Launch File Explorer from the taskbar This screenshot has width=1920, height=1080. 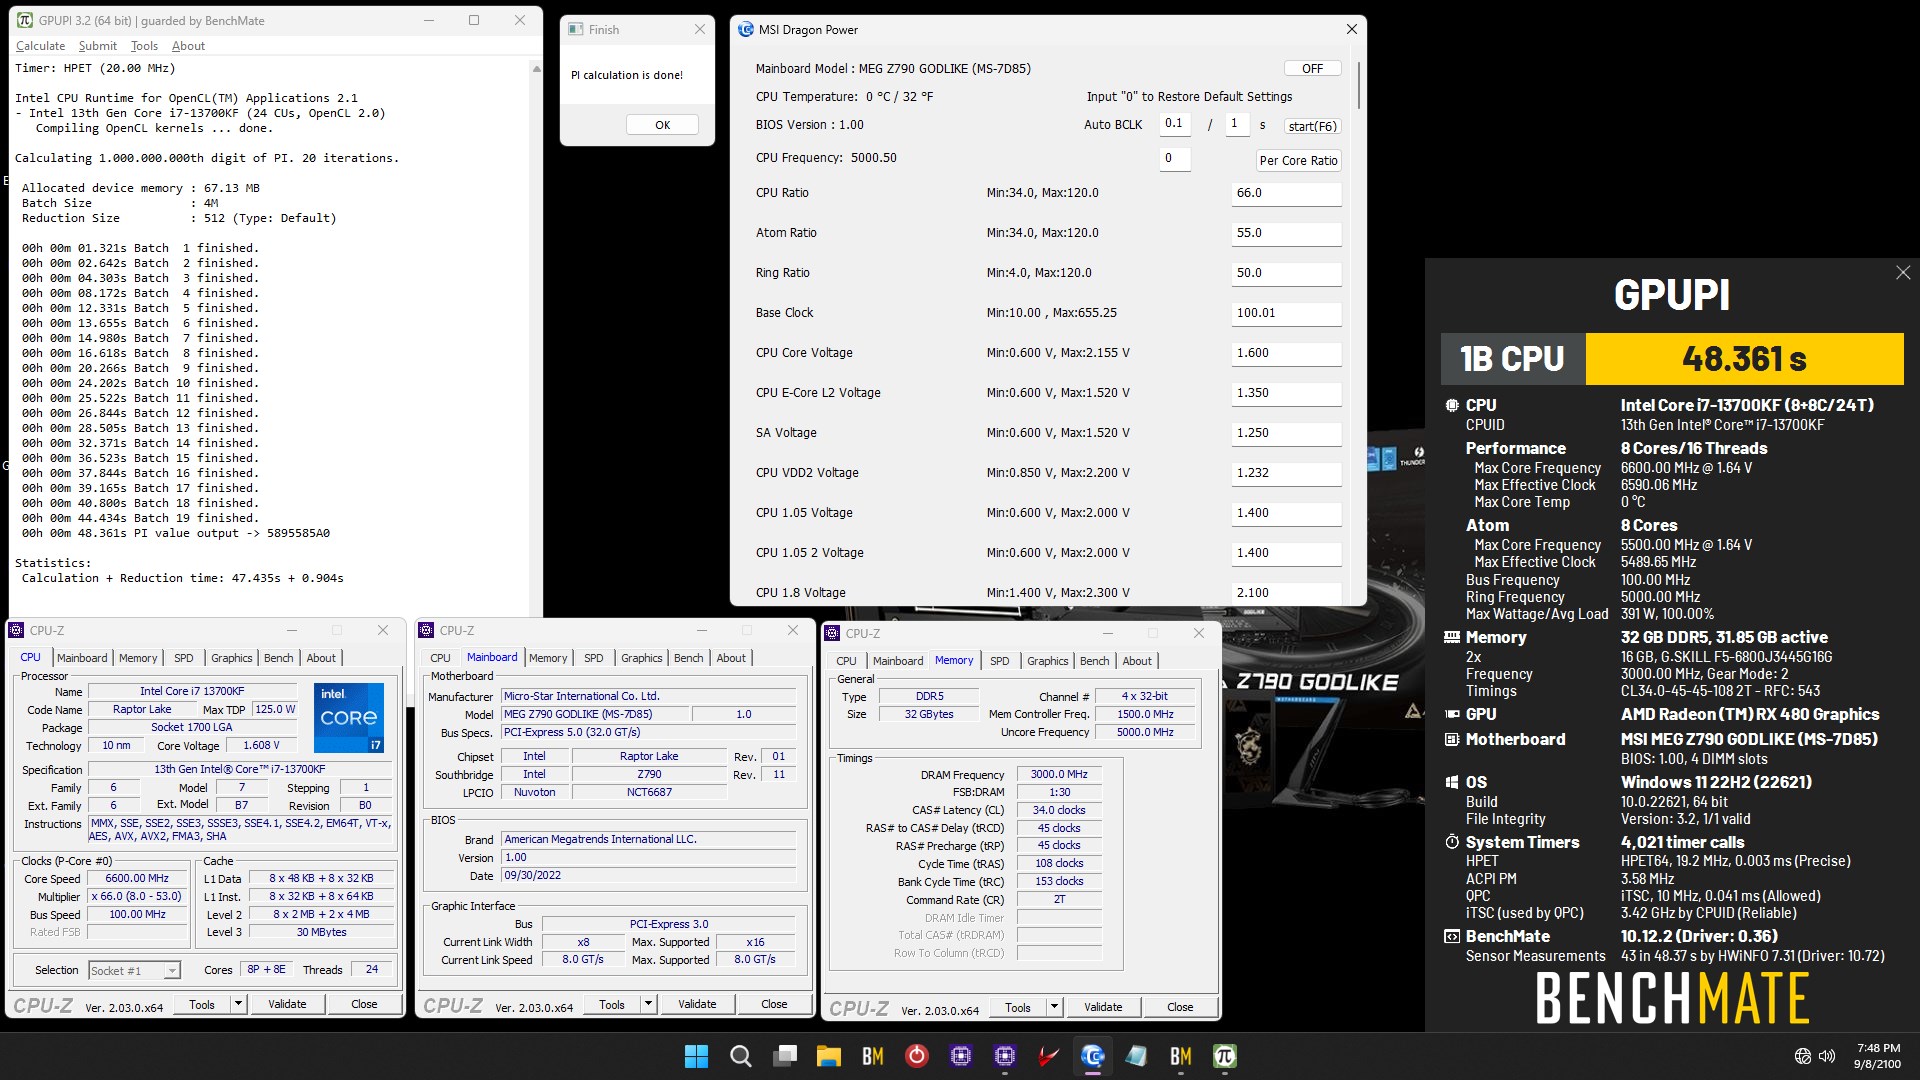(828, 1056)
